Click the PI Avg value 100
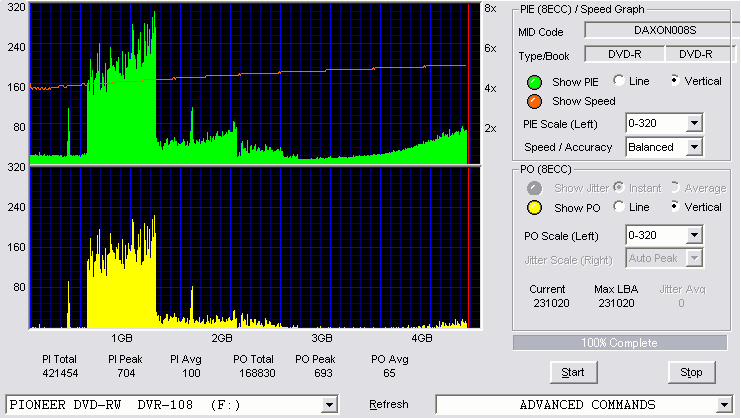Image resolution: width=741 pixels, height=418 pixels. (x=191, y=373)
